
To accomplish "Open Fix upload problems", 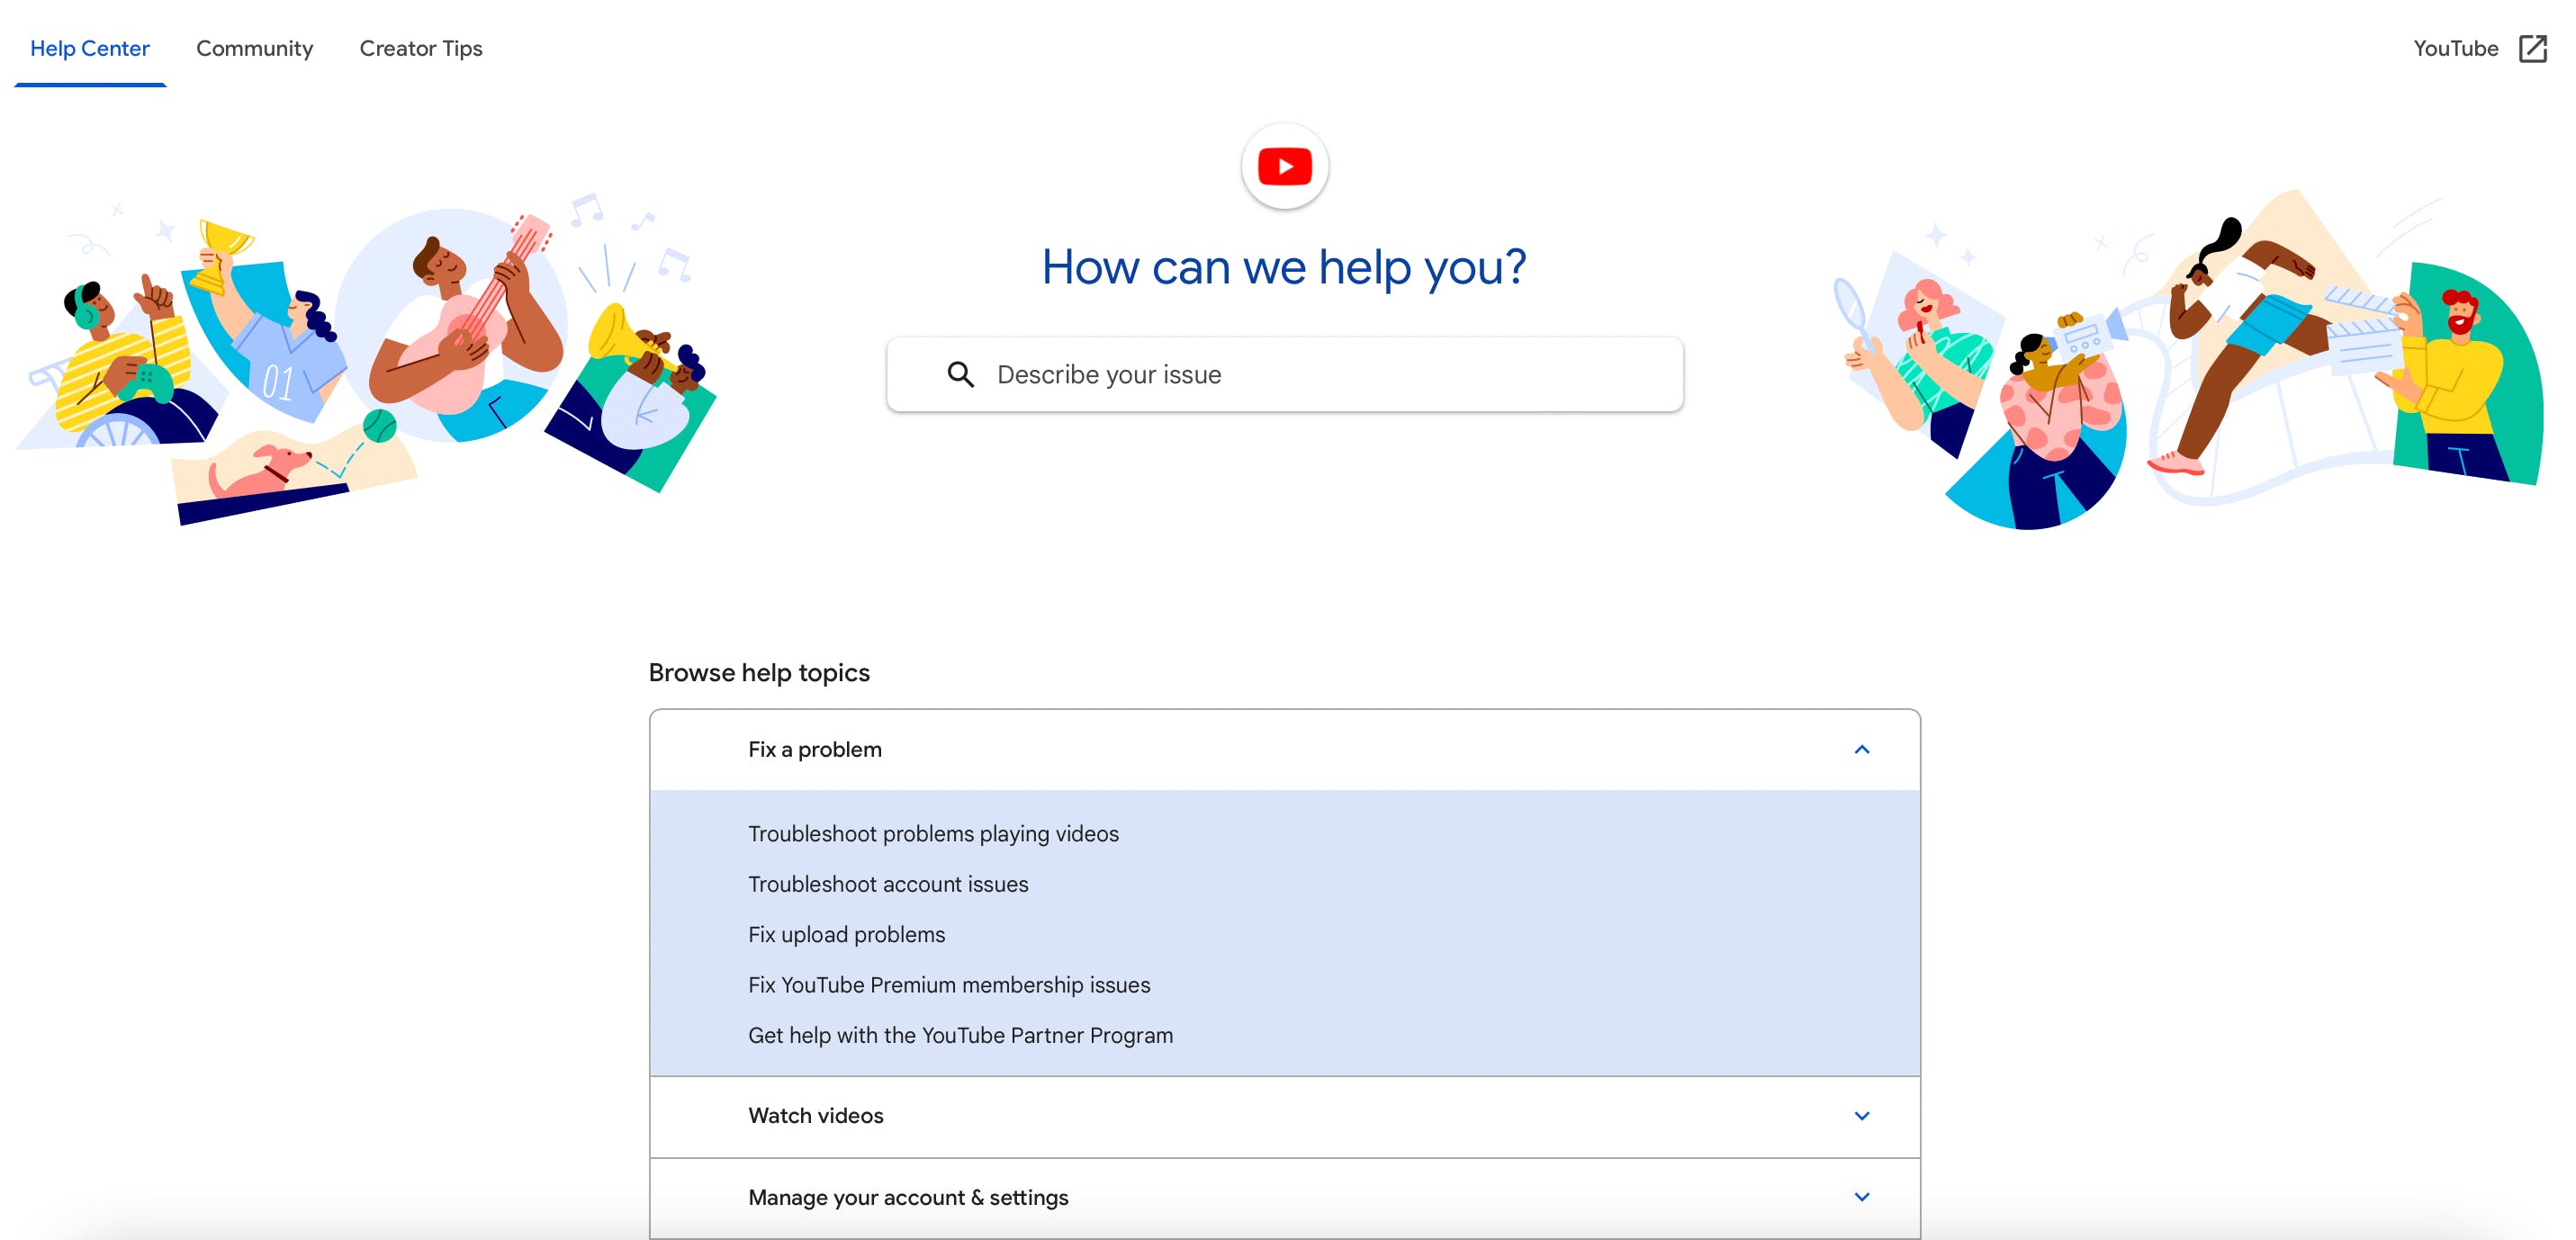I will click(846, 935).
